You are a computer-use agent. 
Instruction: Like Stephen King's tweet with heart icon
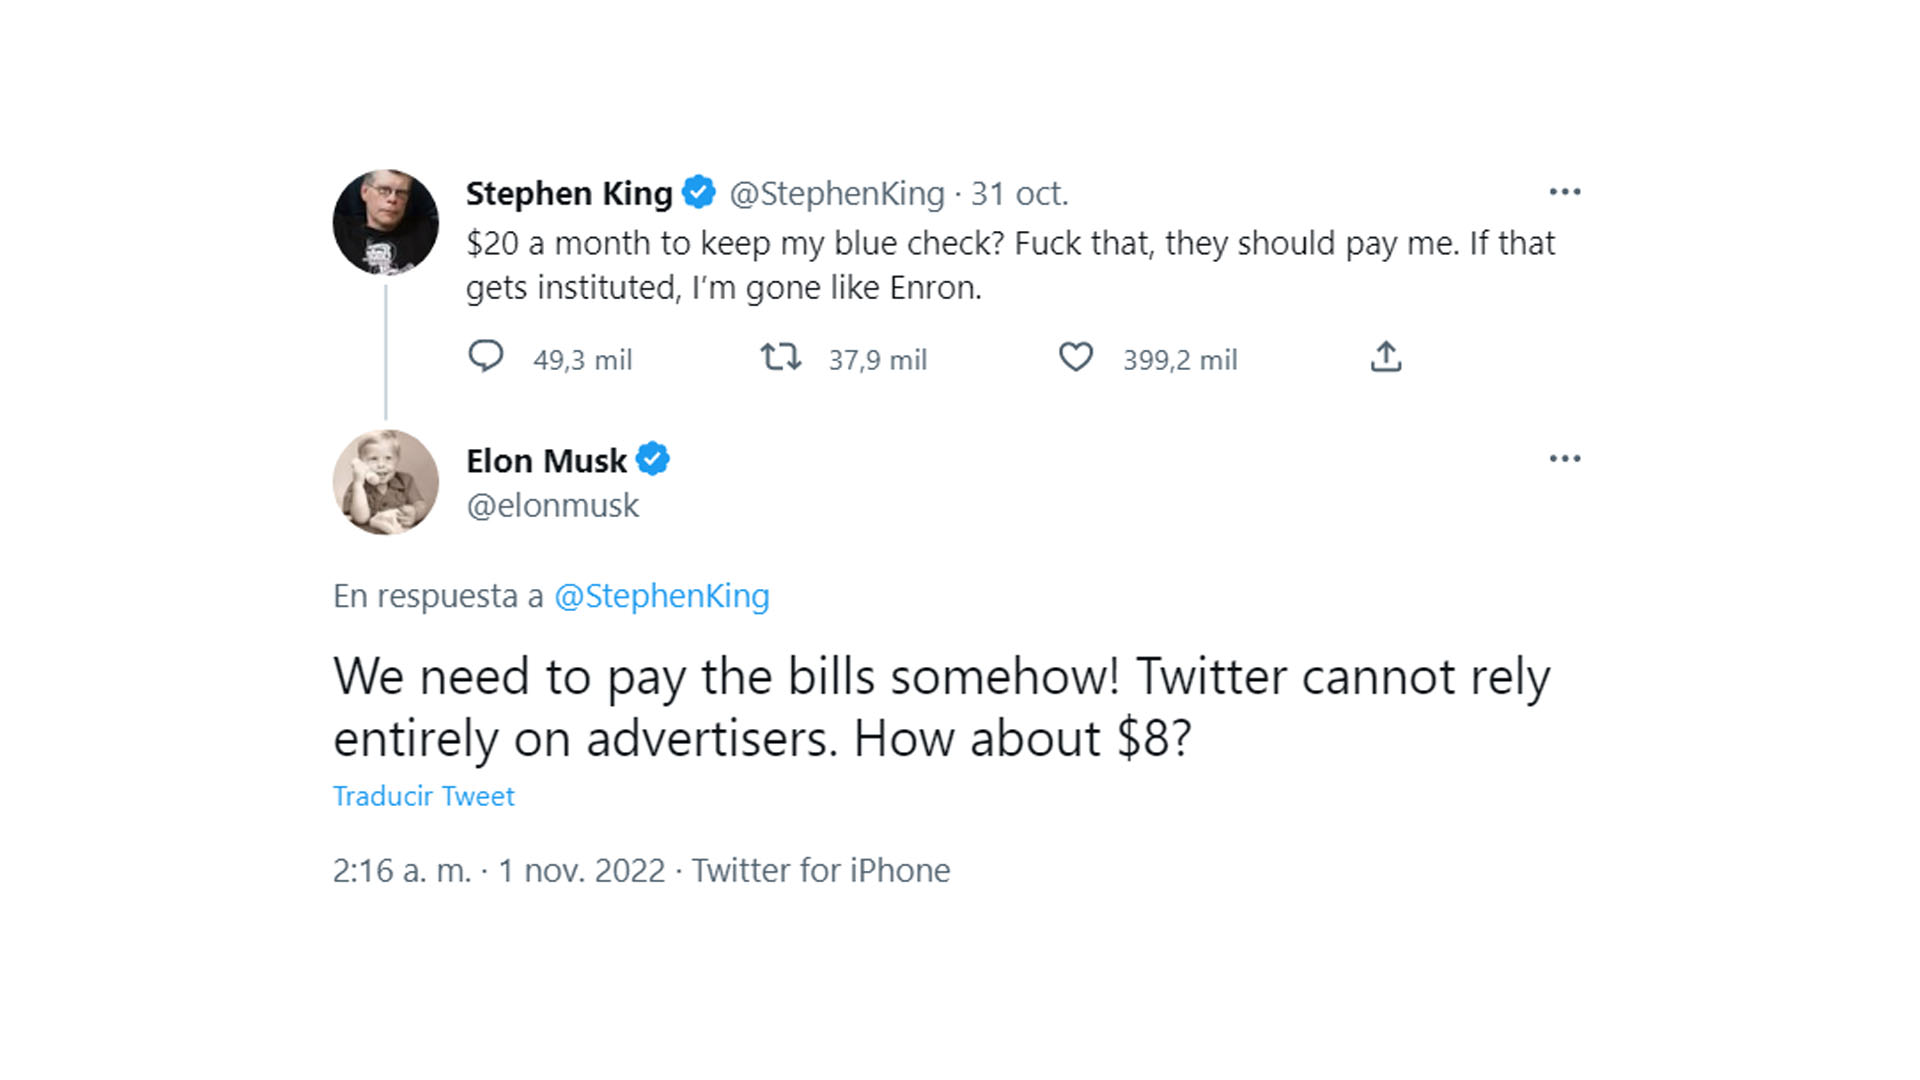click(x=1076, y=357)
